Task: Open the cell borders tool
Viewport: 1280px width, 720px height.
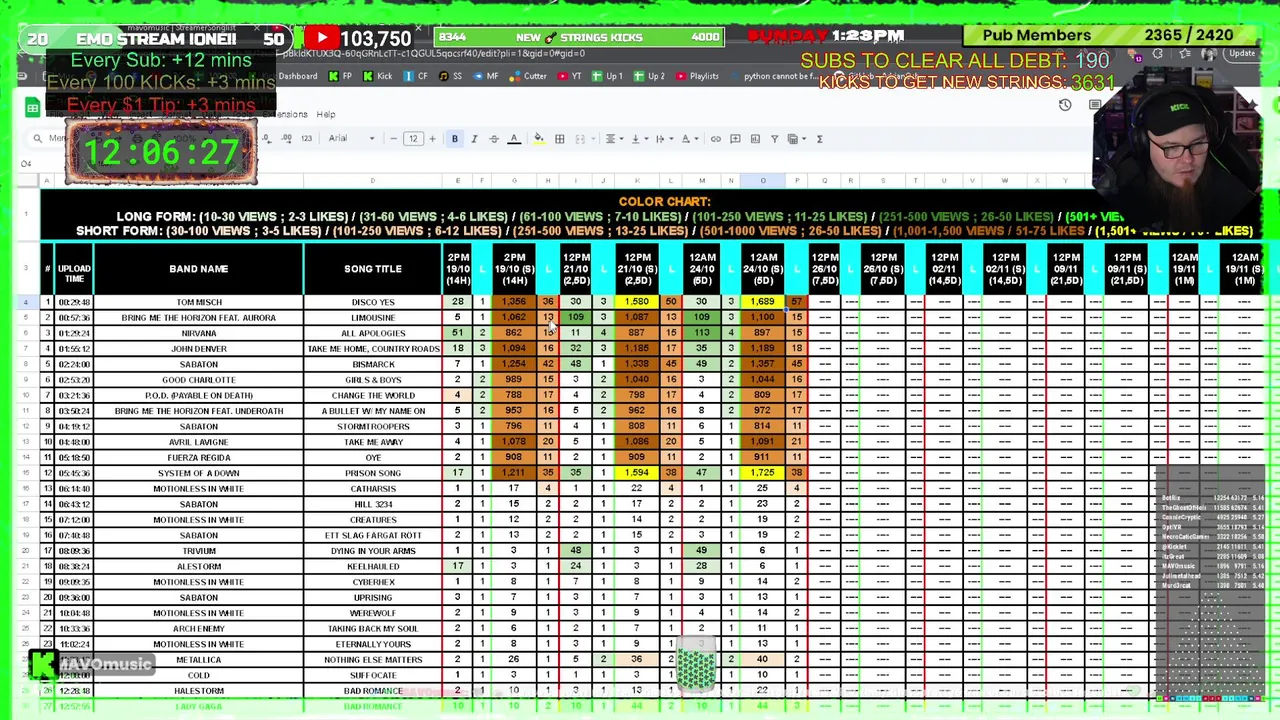Action: pyautogui.click(x=560, y=139)
